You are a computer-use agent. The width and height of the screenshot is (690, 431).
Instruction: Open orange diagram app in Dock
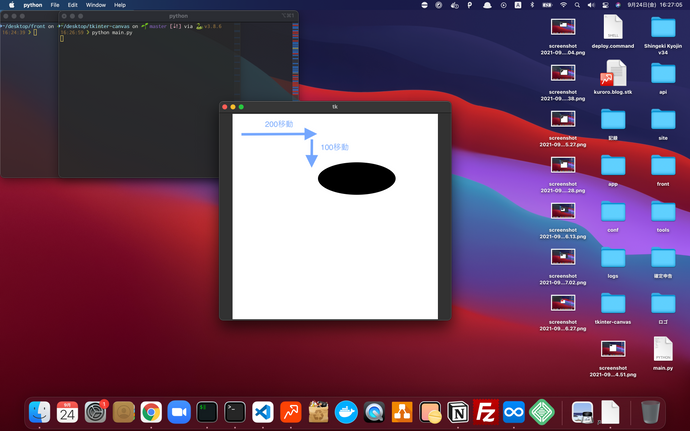(402, 413)
